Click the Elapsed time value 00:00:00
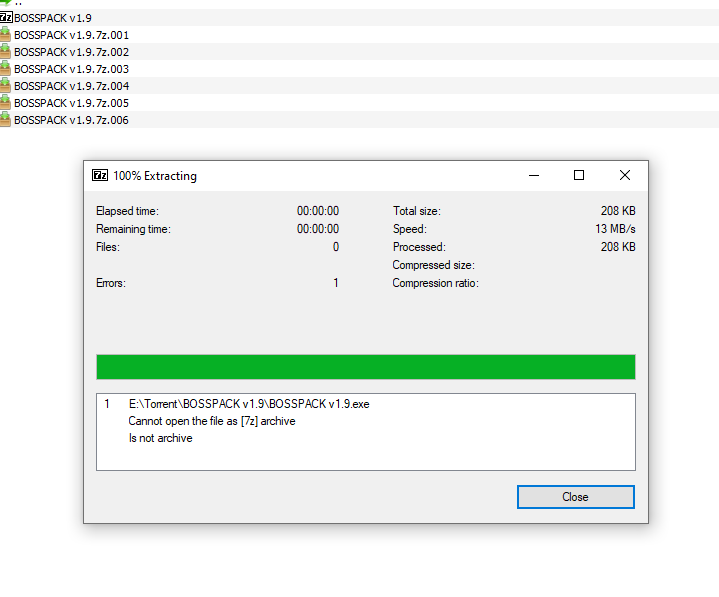 (x=318, y=211)
